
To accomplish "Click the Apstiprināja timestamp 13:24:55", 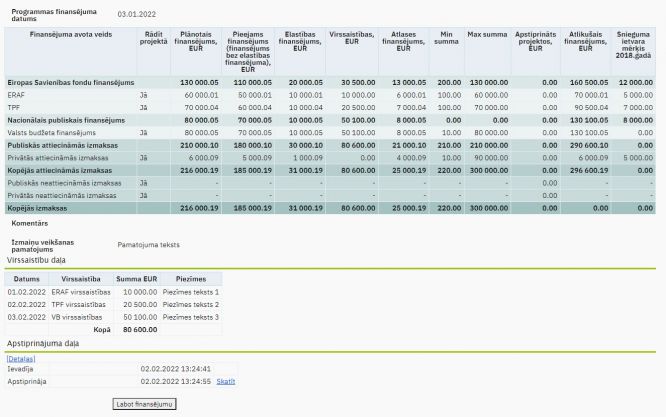I will click(x=175, y=381).
